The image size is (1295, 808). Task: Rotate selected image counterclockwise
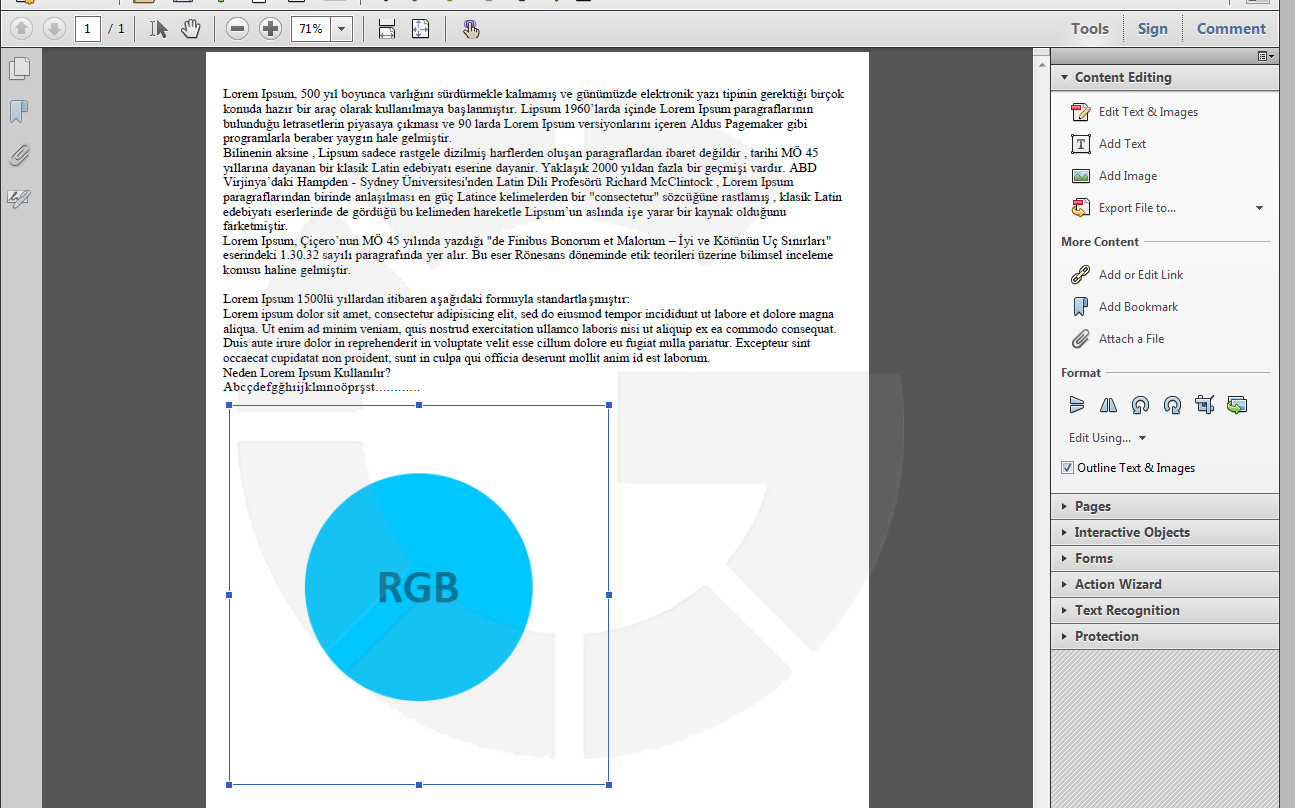click(1140, 405)
